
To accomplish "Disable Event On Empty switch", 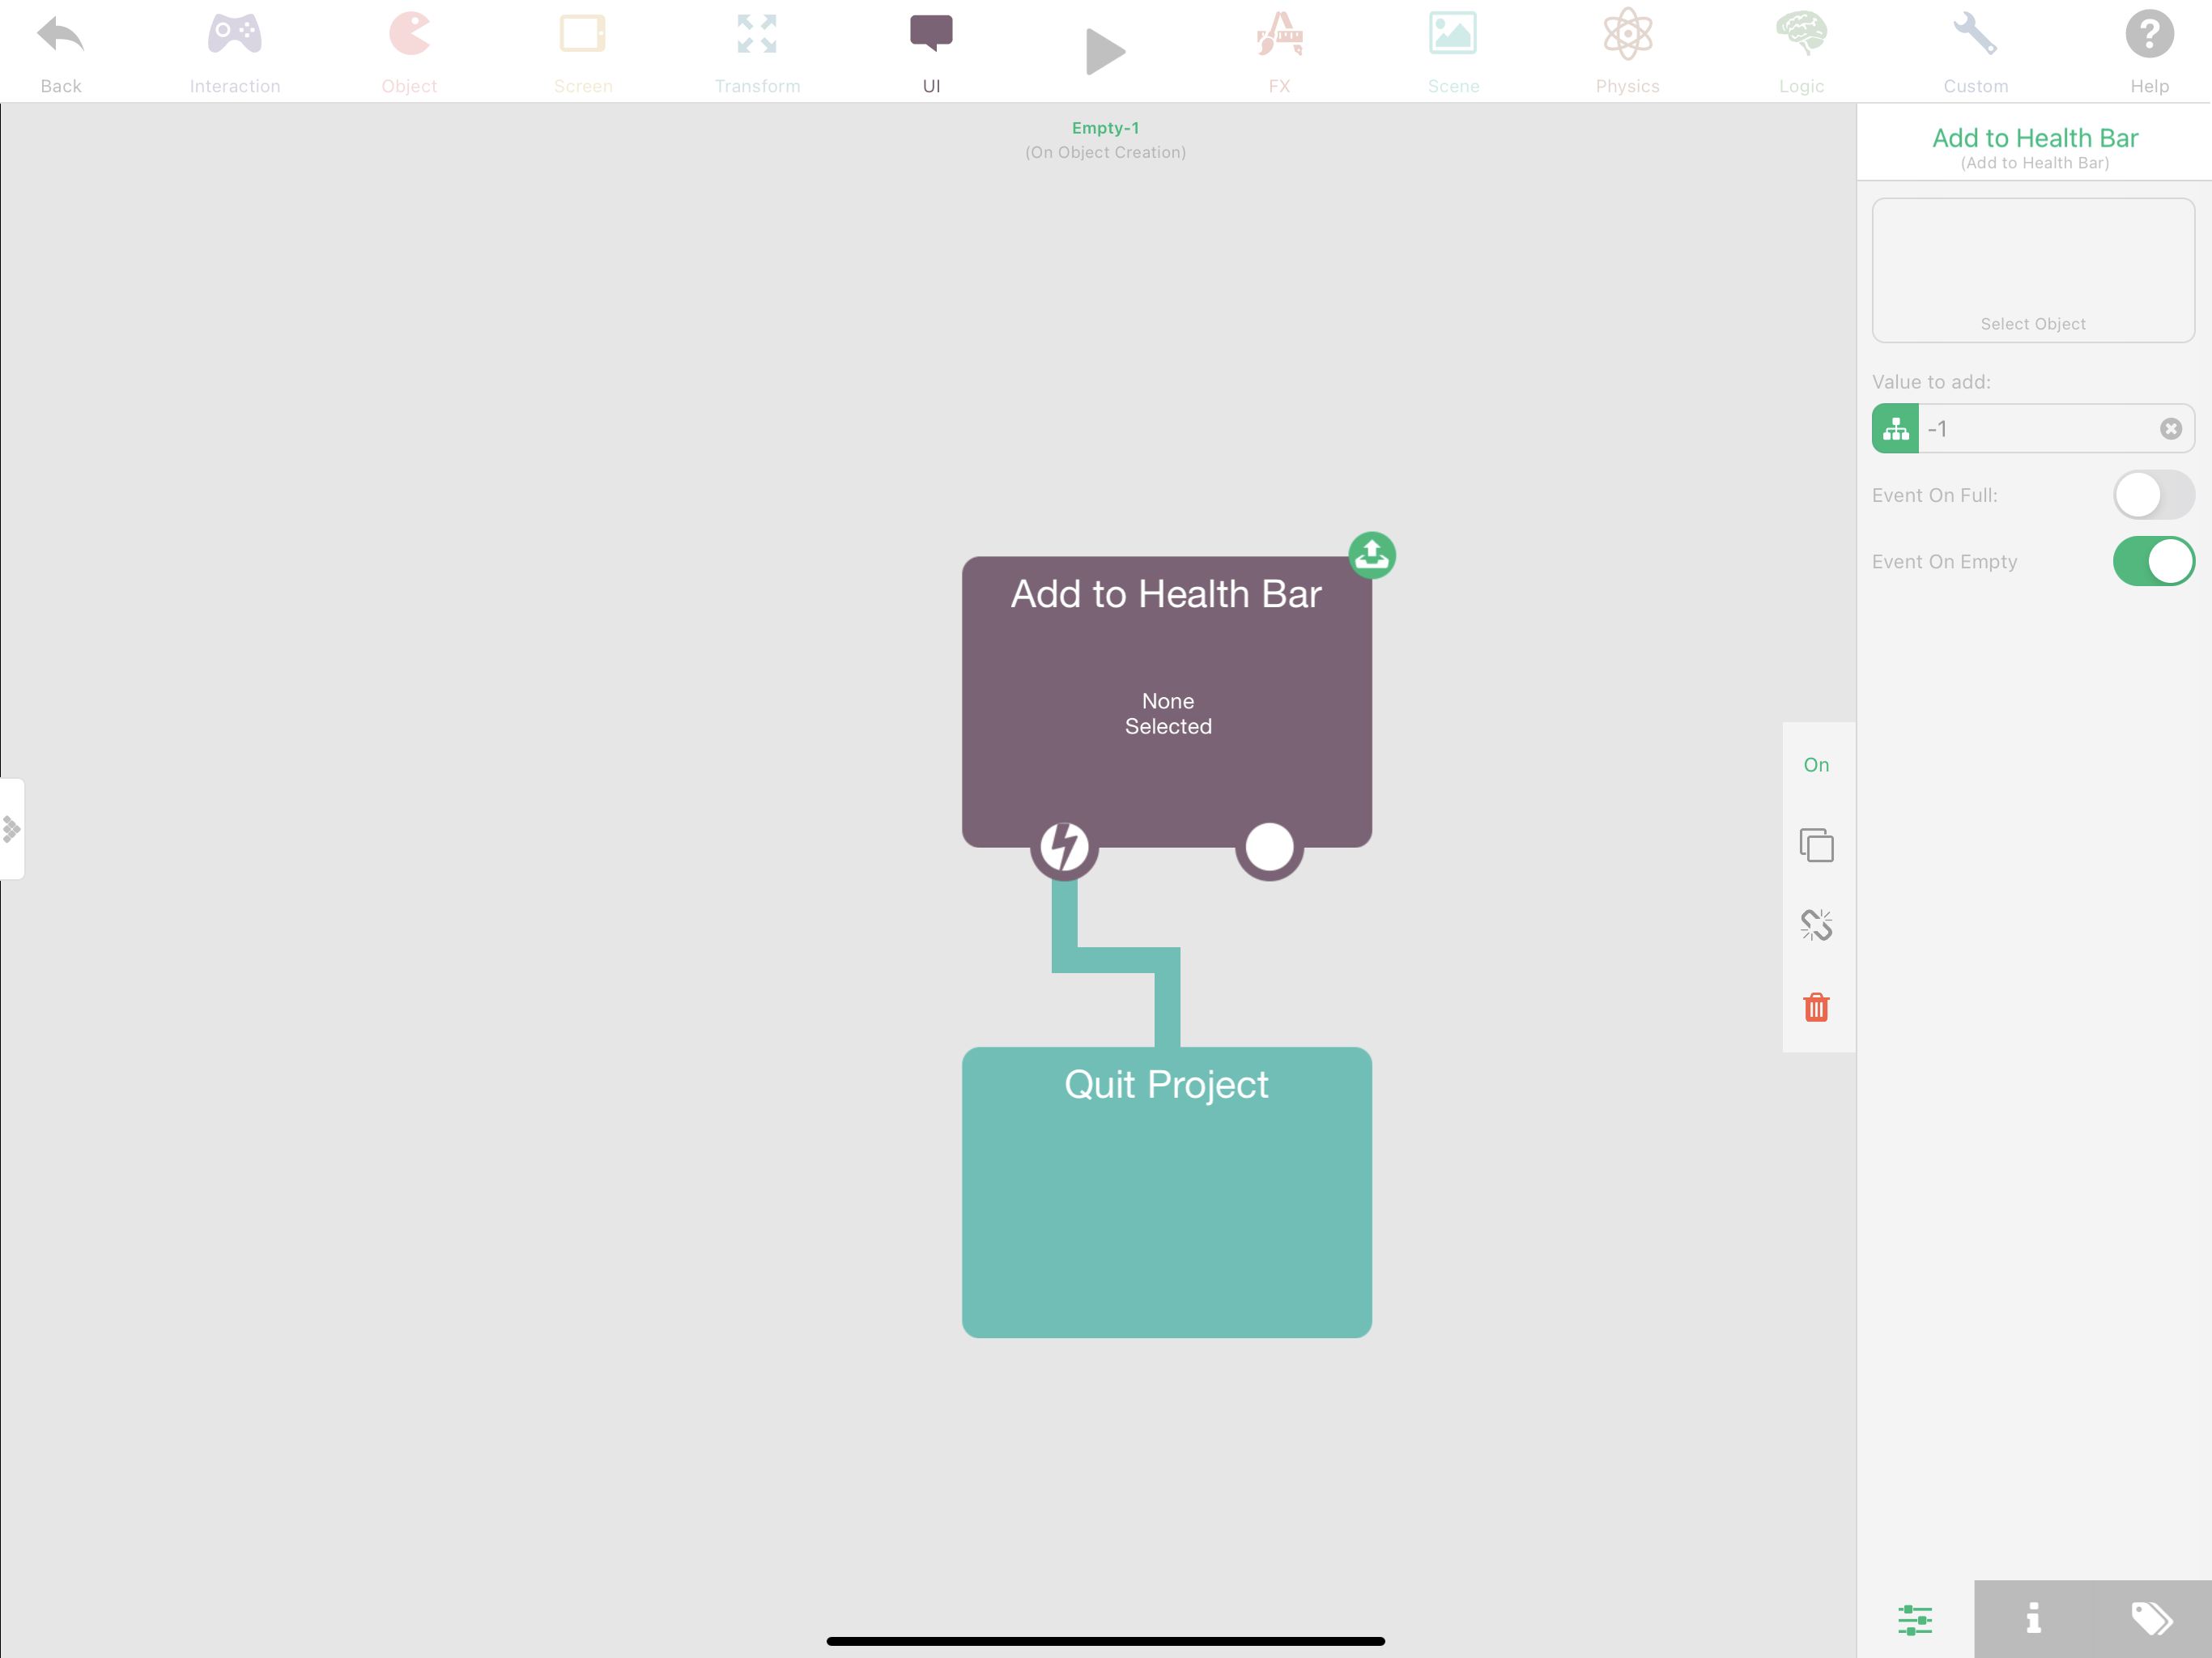I will pos(2152,561).
